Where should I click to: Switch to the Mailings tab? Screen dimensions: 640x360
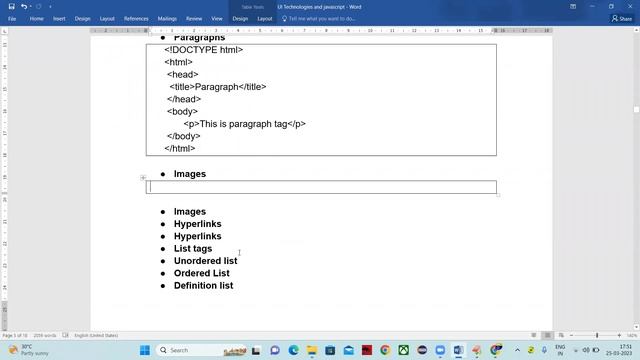[x=167, y=19]
